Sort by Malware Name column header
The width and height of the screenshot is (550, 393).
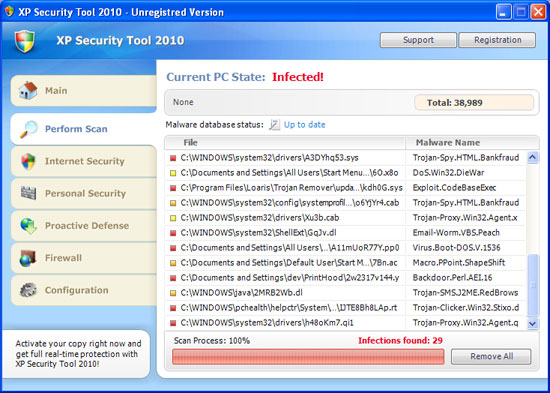point(472,143)
